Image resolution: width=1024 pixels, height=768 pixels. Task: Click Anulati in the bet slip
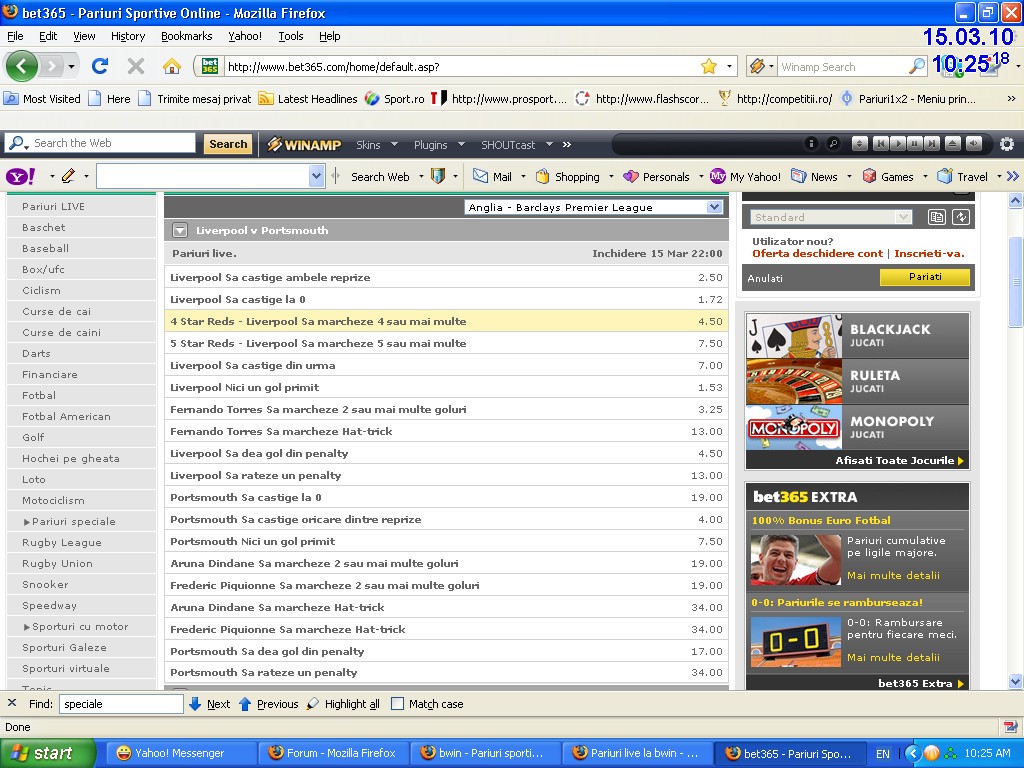tap(765, 278)
